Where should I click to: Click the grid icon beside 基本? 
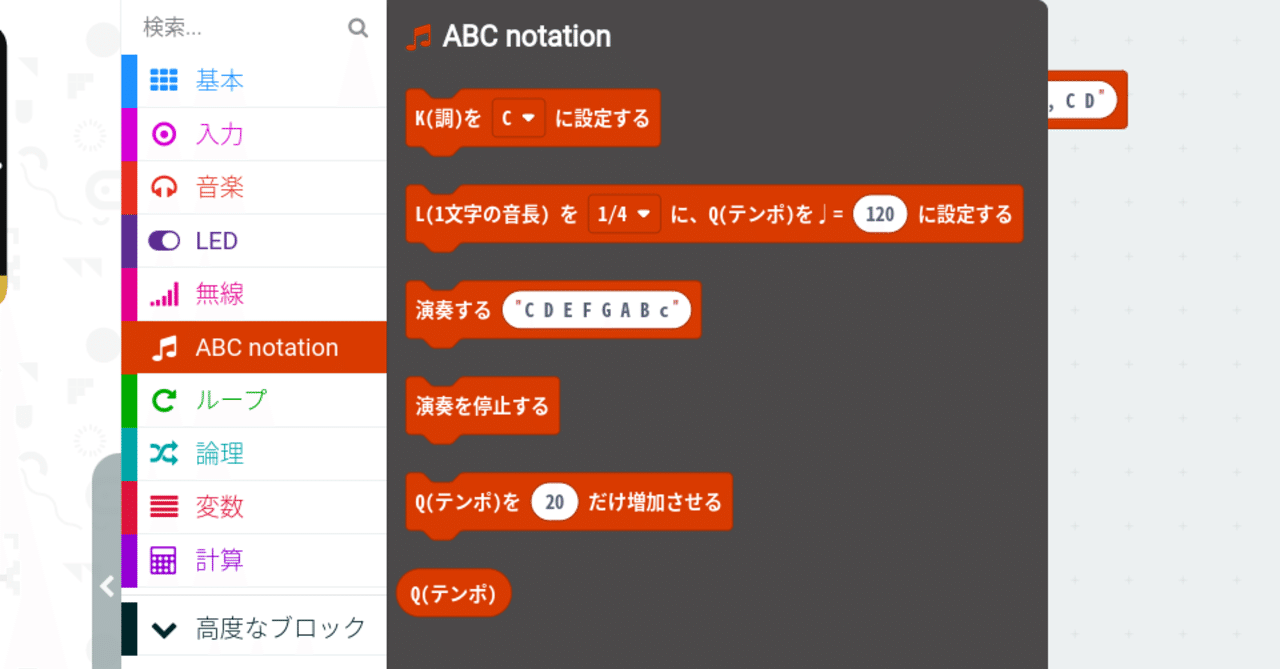tap(164, 80)
